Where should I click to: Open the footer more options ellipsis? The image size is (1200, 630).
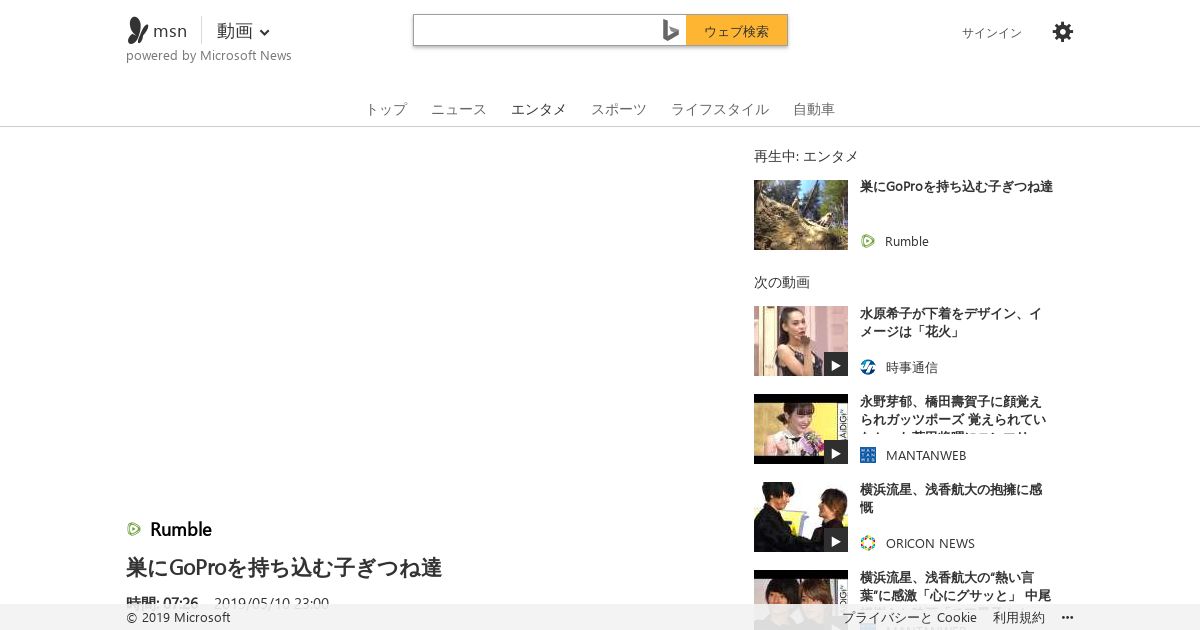coord(1067,617)
